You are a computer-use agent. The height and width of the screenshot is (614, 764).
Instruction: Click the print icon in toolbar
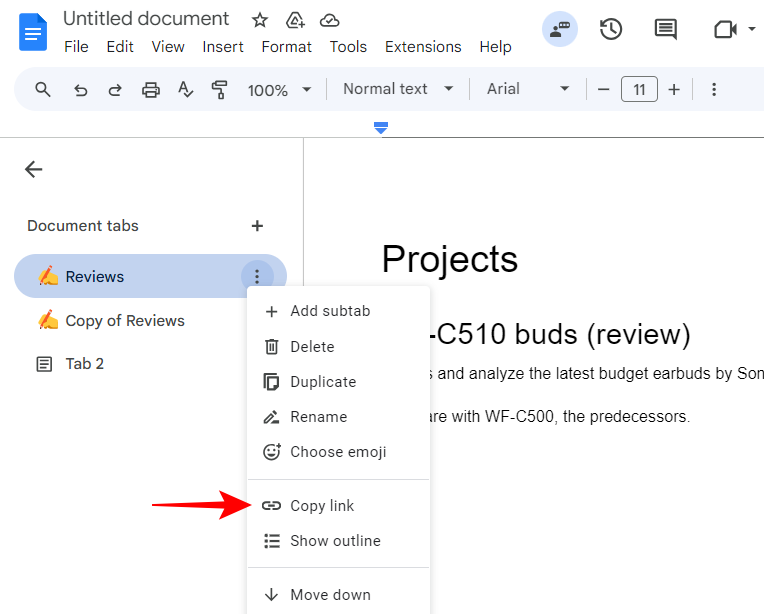pos(150,90)
